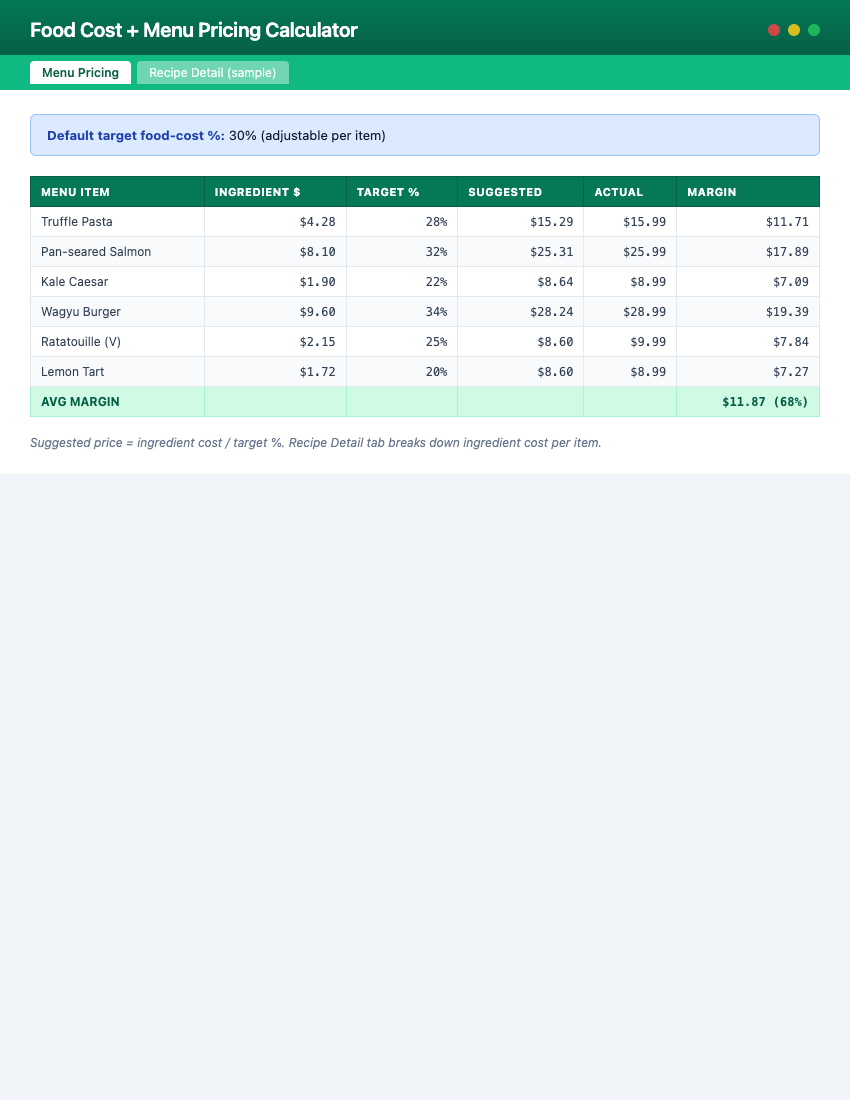Click Wagyu Burger suggested price $28.24
Viewport: 850px width, 1100px height.
point(551,312)
